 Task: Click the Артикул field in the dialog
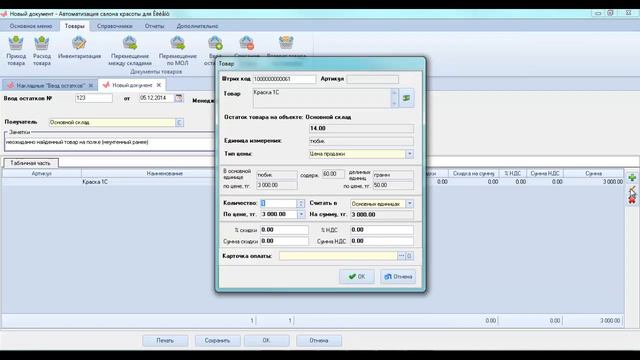tap(372, 79)
